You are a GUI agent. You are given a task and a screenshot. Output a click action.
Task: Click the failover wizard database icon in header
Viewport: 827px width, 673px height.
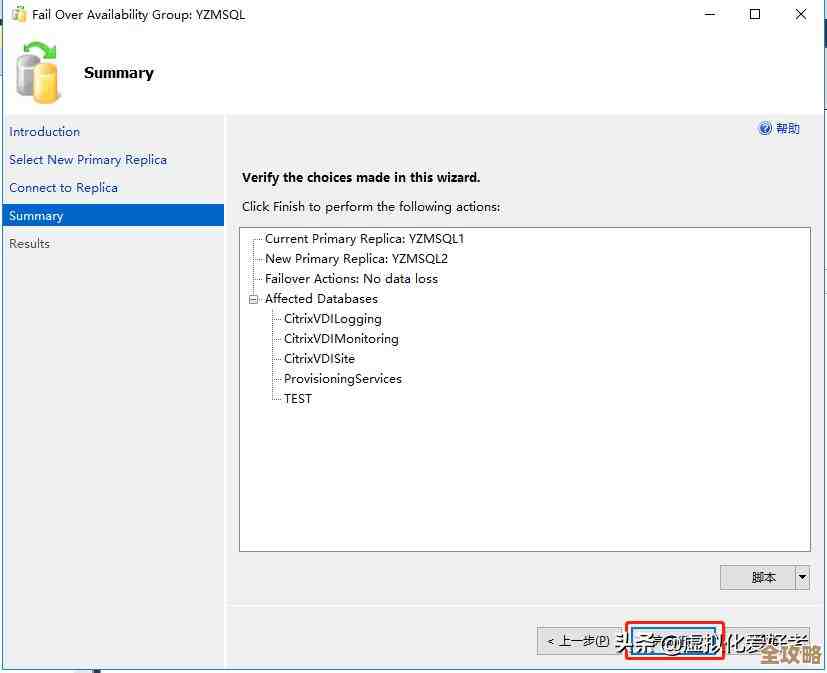coord(38,73)
